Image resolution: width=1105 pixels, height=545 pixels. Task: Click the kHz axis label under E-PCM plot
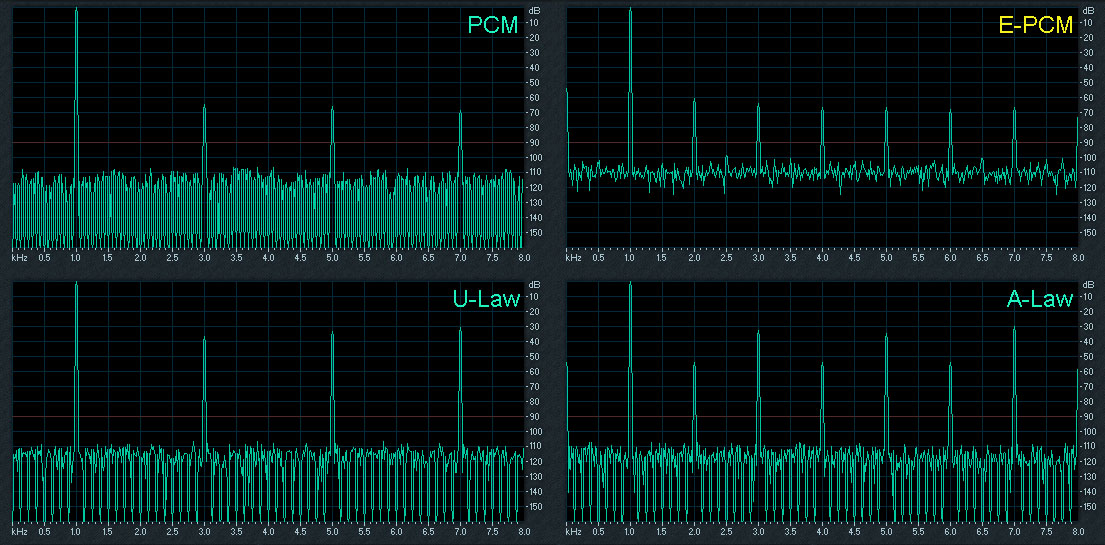click(574, 259)
